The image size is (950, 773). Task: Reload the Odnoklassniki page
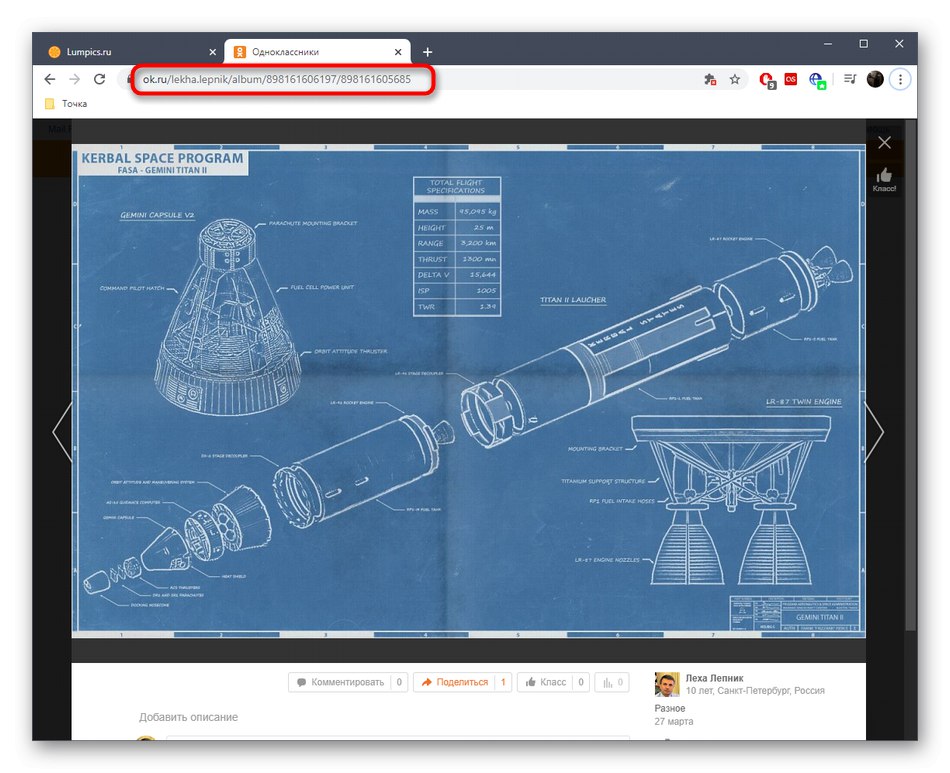(x=99, y=79)
